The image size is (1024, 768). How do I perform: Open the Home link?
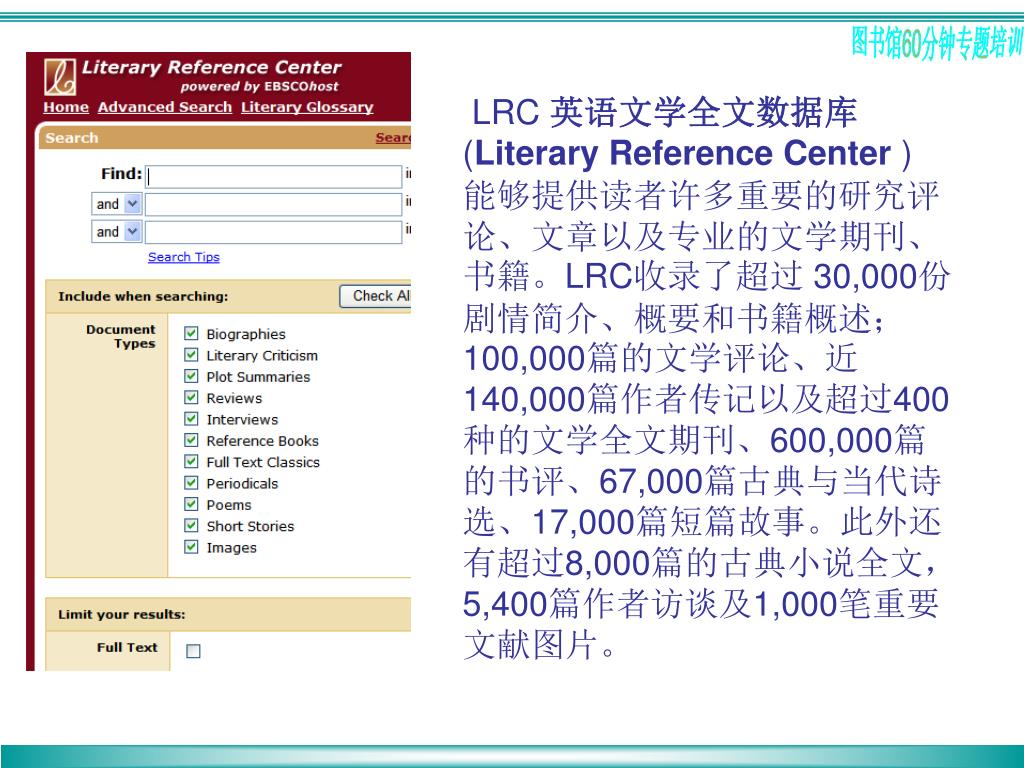(x=66, y=107)
